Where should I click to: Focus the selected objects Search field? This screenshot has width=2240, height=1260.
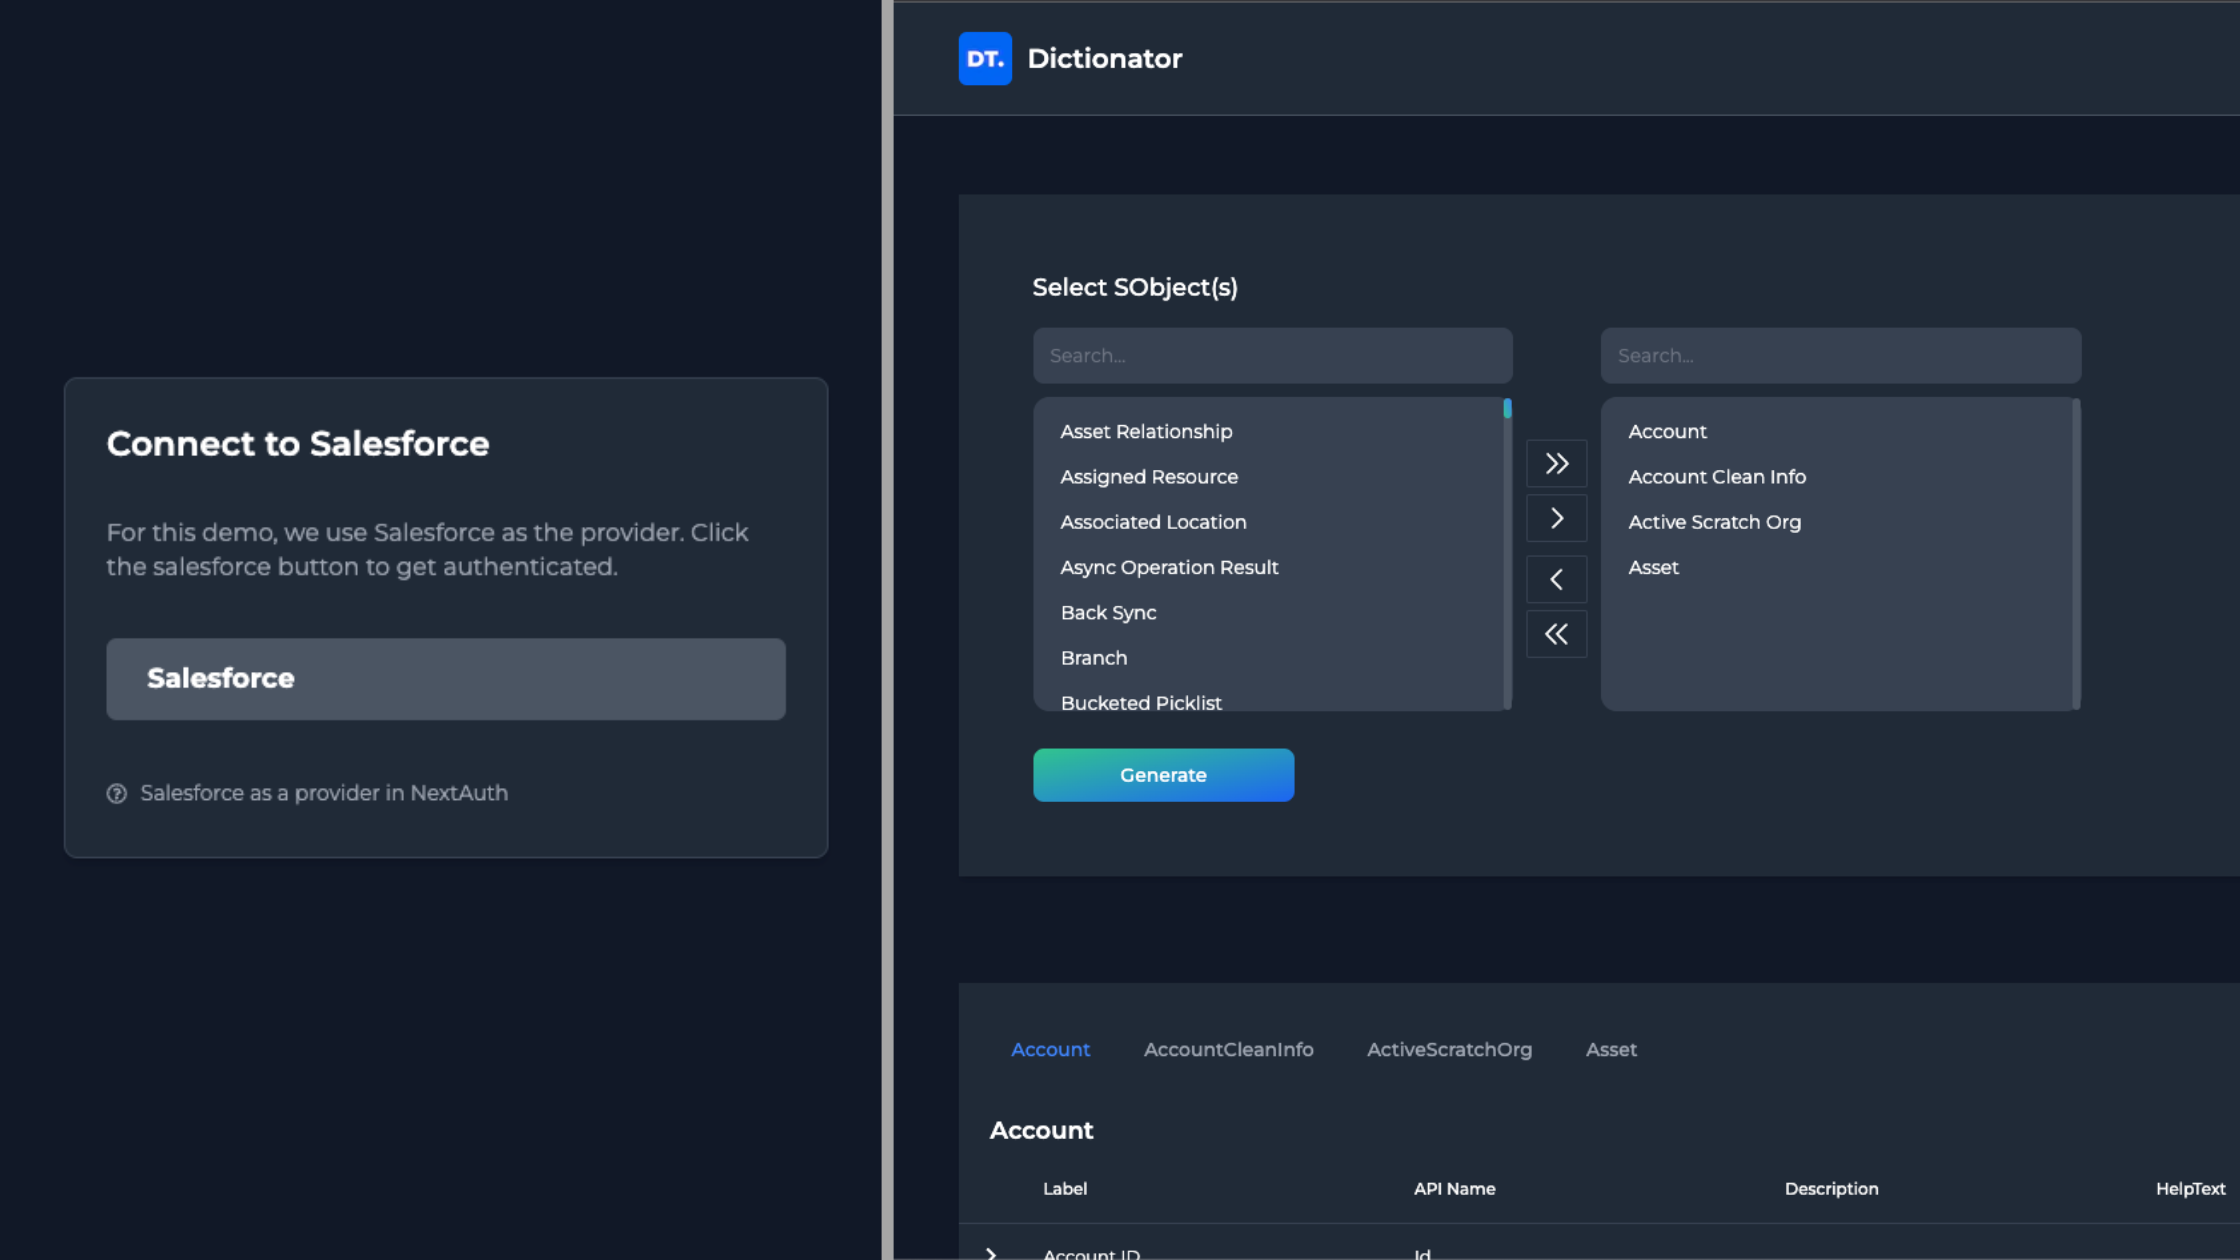(1840, 356)
